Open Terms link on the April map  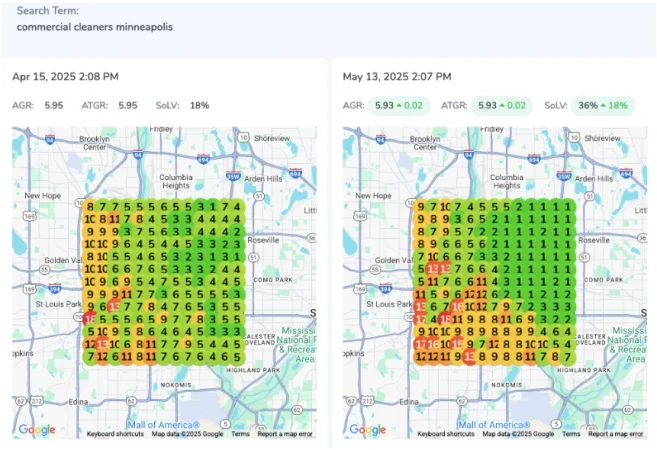[x=241, y=434]
